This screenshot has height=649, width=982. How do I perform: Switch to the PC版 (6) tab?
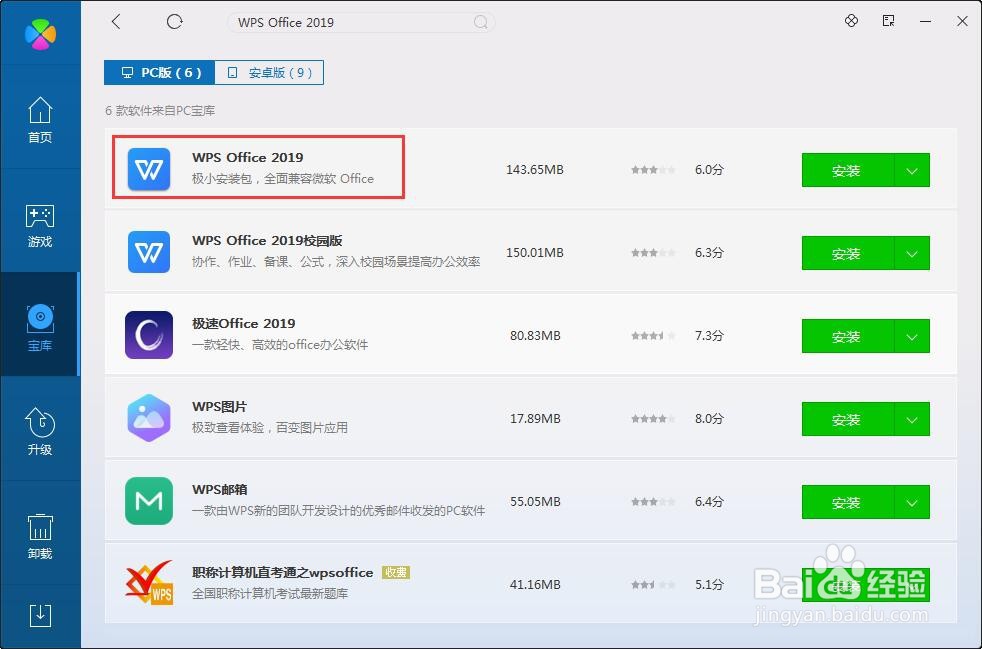[x=160, y=73]
